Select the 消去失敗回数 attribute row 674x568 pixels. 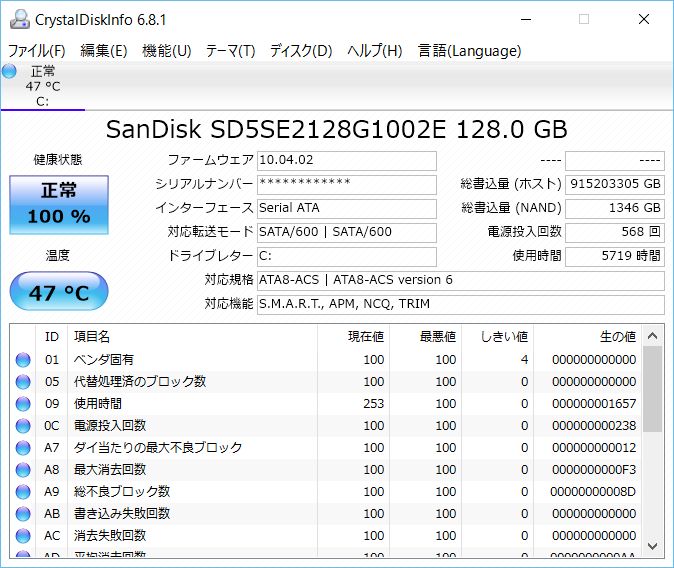click(x=327, y=536)
